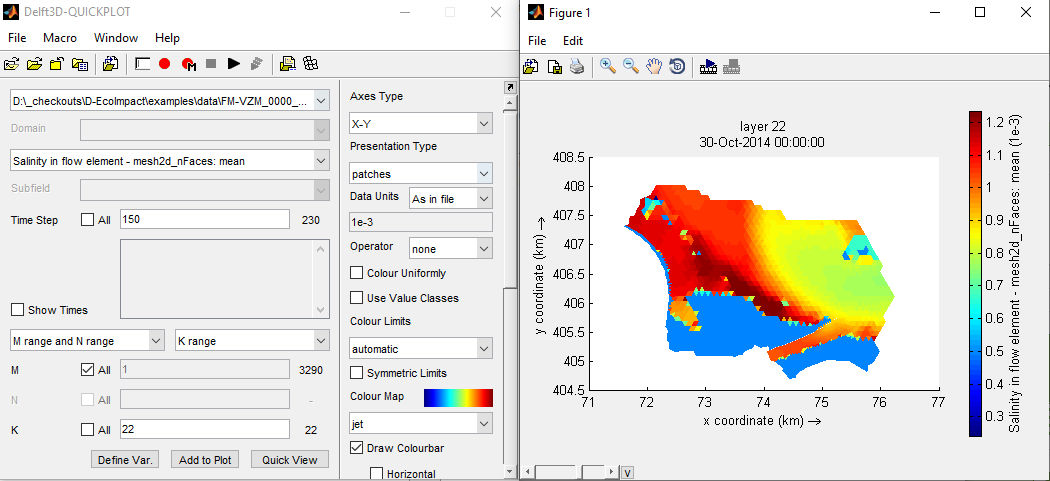Click the Quick View button
This screenshot has width=1050, height=481.
289,460
